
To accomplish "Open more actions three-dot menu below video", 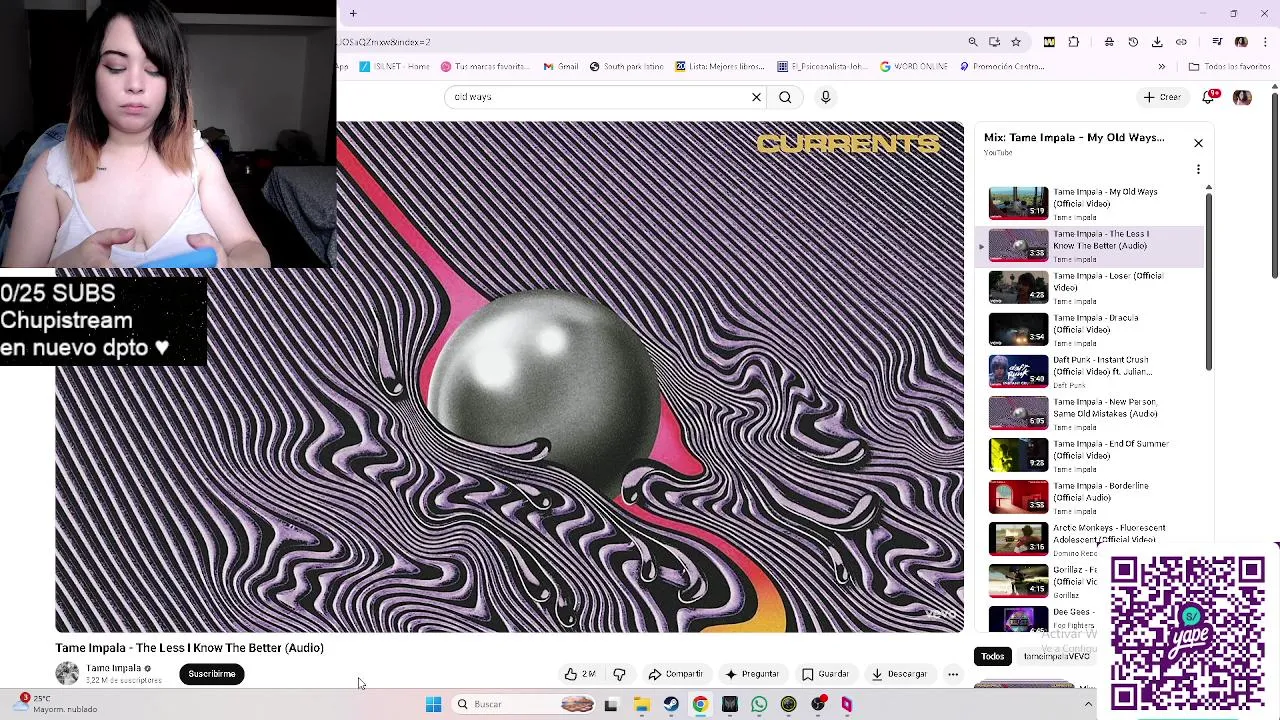I will [953, 674].
